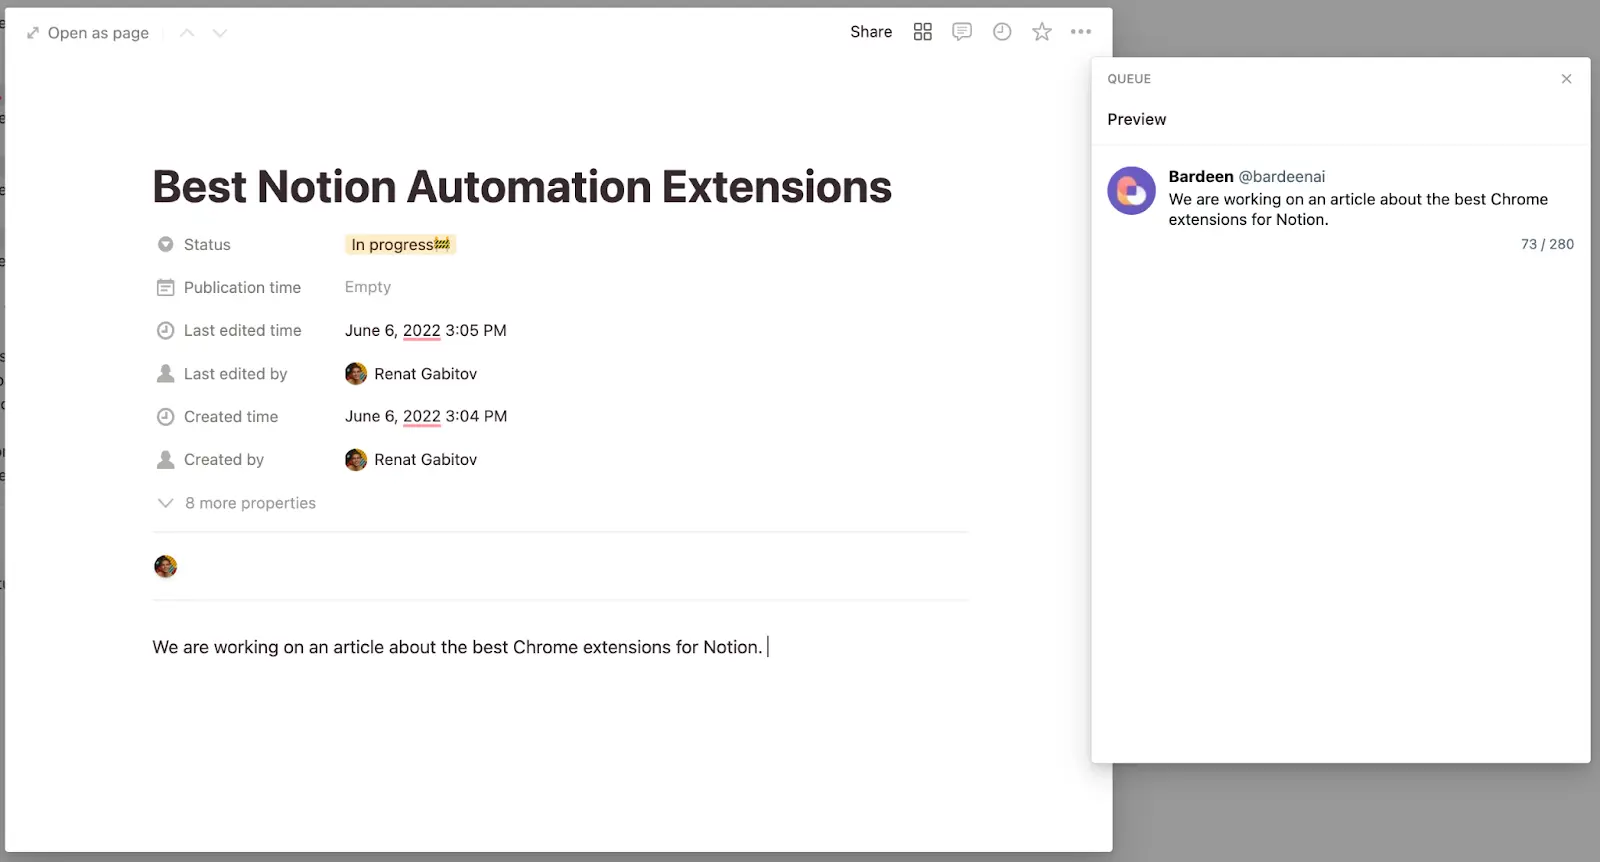Open as page link text
The image size is (1600, 862).
point(98,33)
